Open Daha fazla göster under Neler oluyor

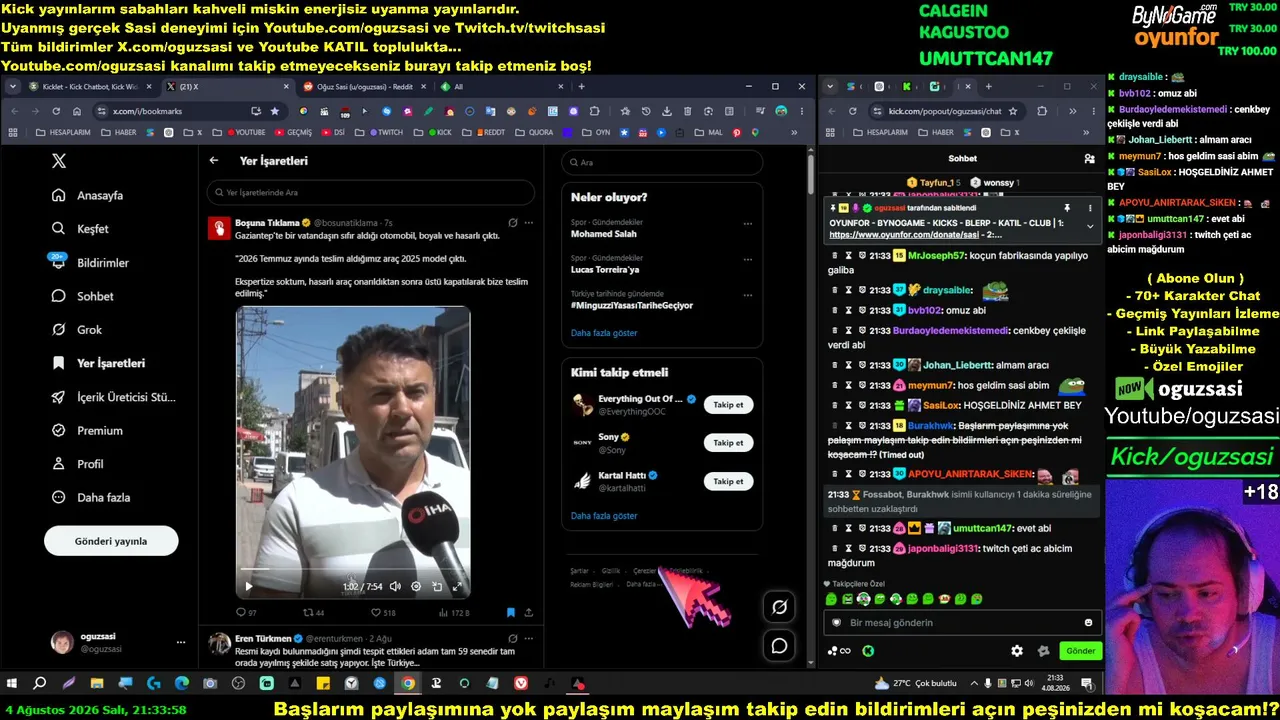click(x=604, y=333)
